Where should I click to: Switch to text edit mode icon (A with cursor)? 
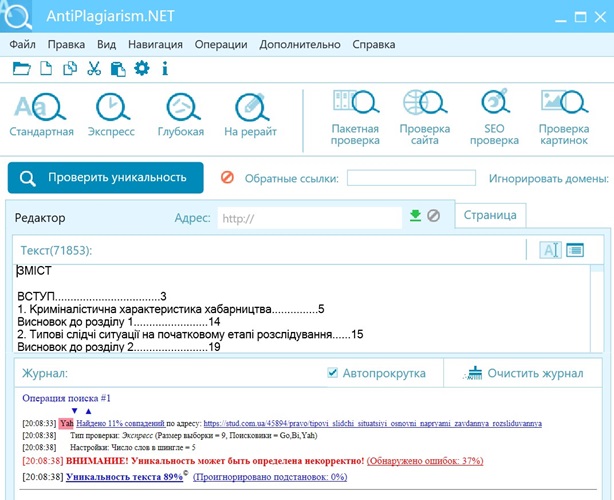pos(551,250)
